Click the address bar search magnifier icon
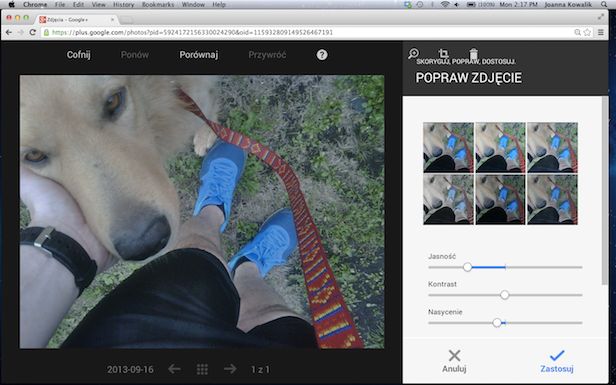 577,32
